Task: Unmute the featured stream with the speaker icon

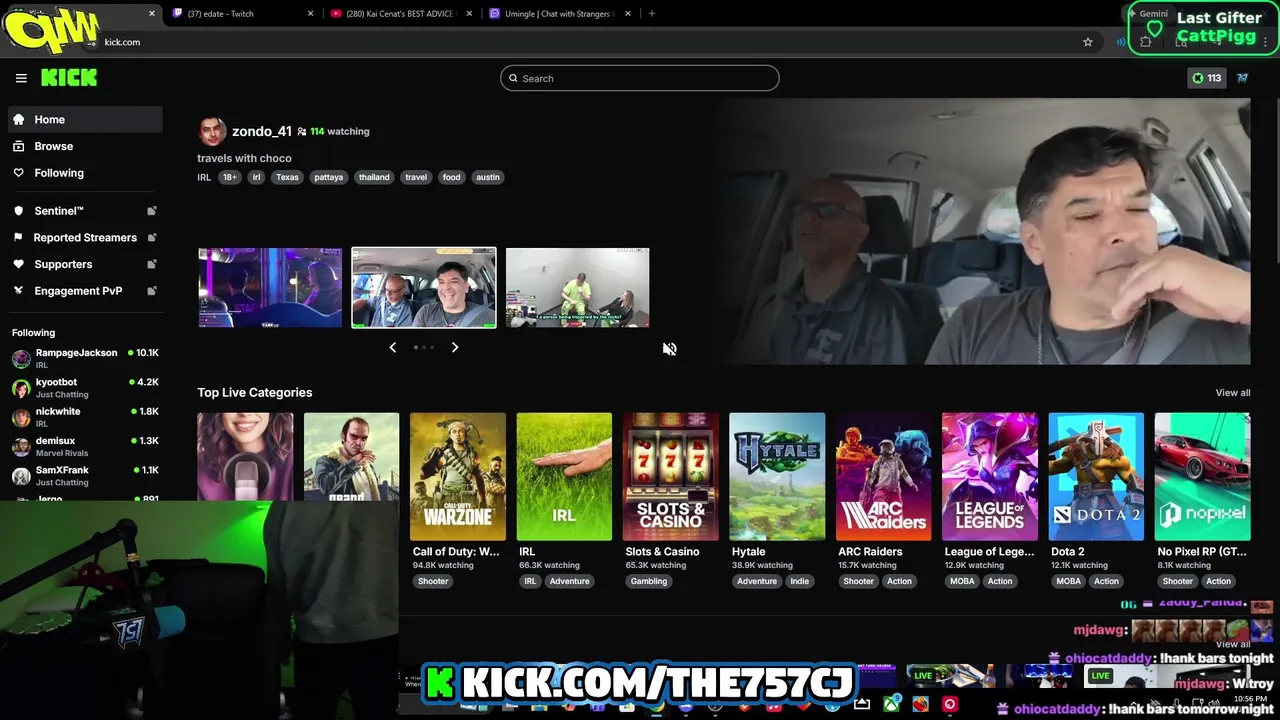Action: click(670, 349)
